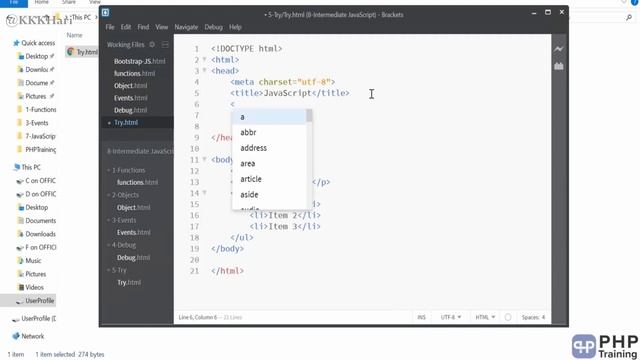640x360 pixels.
Task: Open the Debug menu
Action: click(x=213, y=27)
